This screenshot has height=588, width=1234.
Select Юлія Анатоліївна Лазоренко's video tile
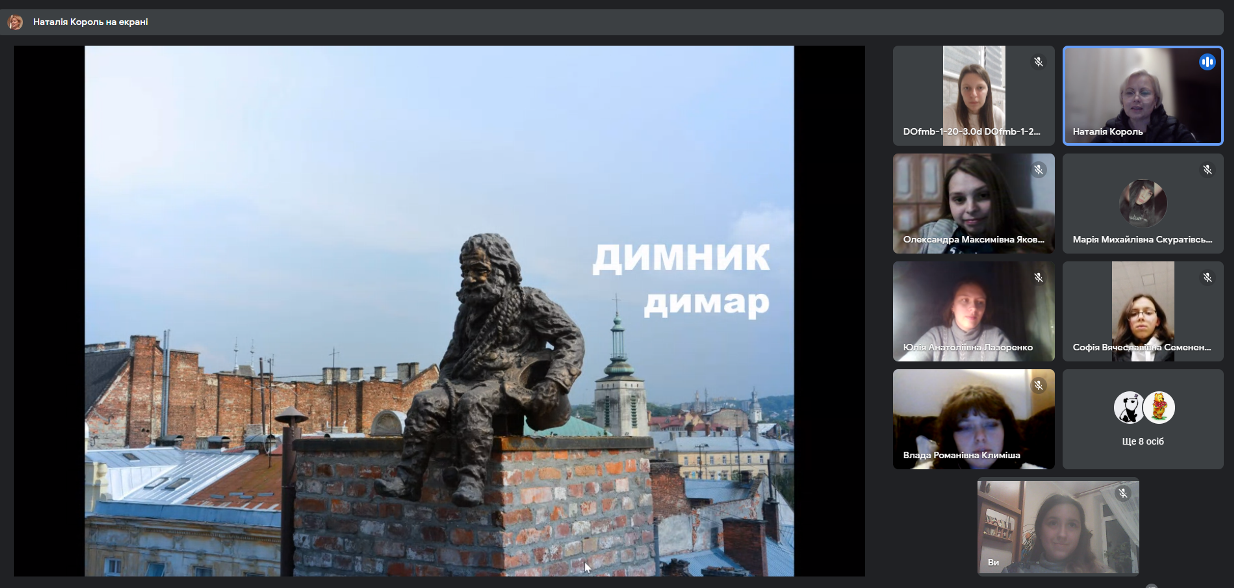point(974,312)
